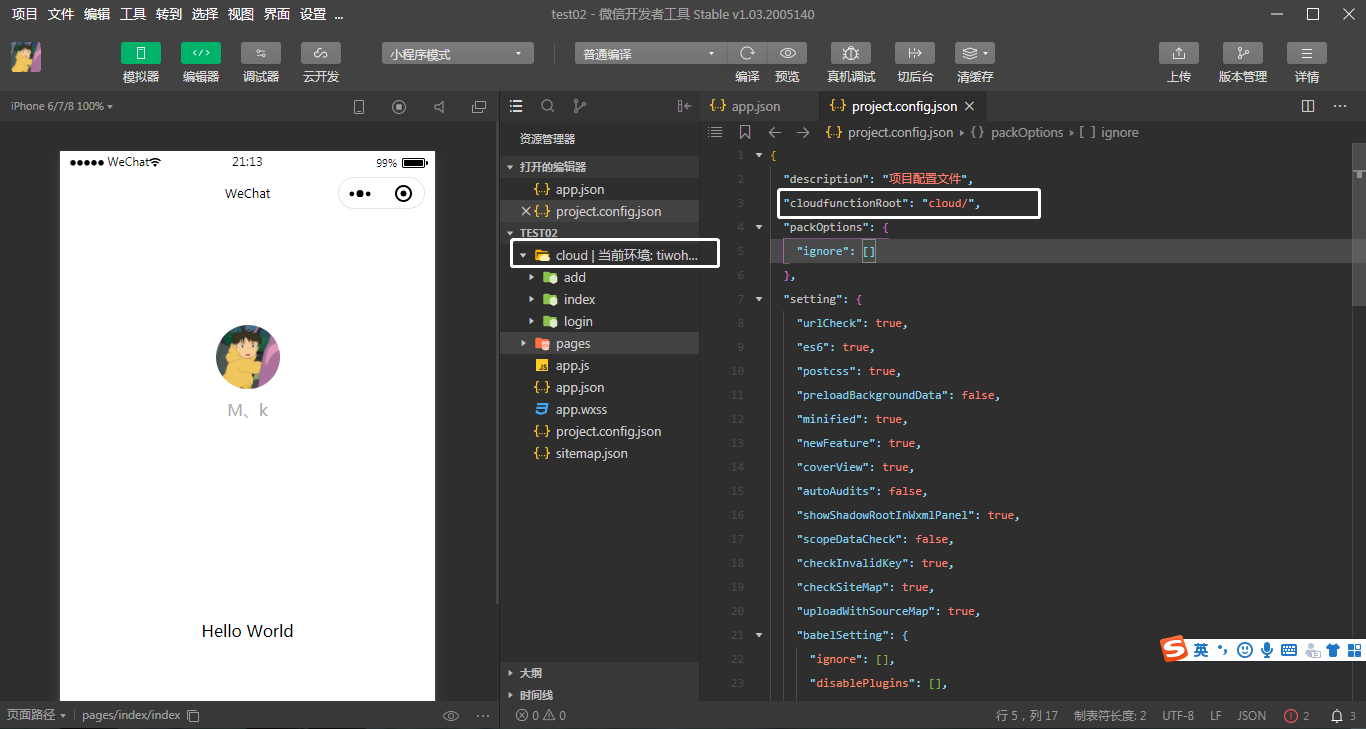Open cloud development console
This screenshot has height=729, width=1366.
[321, 53]
